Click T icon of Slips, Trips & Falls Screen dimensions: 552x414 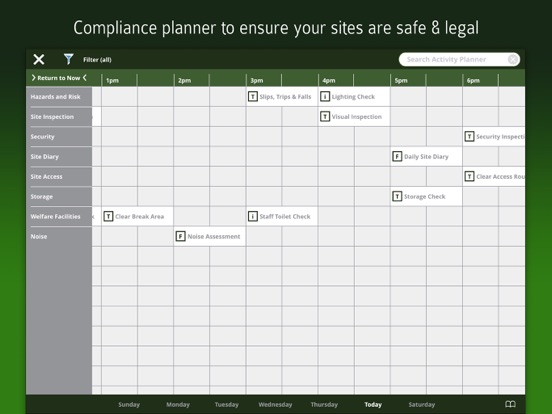(x=253, y=96)
